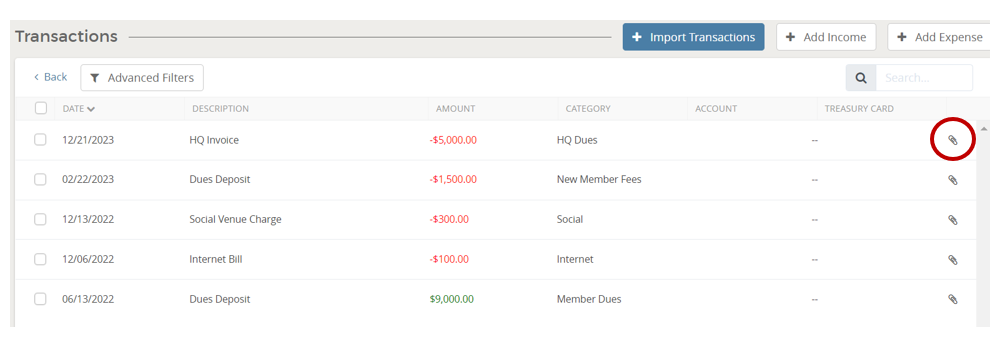Click the -$5,000.00 amount
Screen dimensions: 1005x360
point(453,140)
